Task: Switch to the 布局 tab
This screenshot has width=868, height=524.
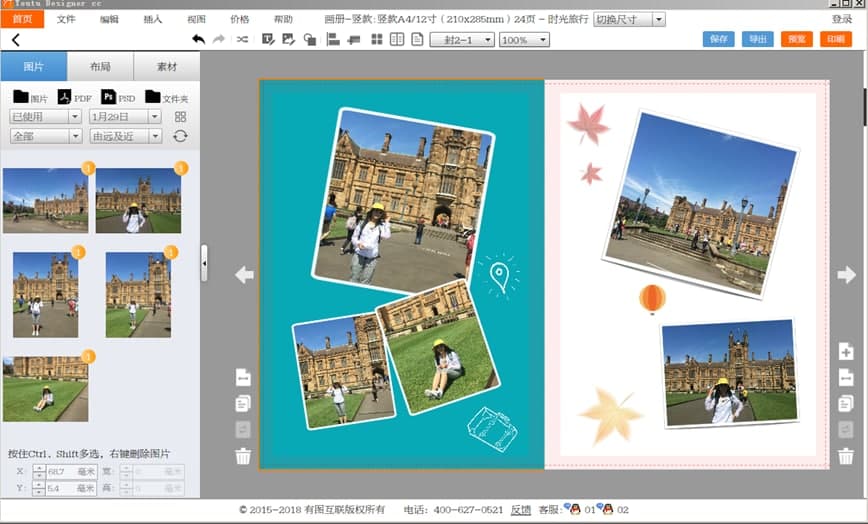Action: [100, 66]
